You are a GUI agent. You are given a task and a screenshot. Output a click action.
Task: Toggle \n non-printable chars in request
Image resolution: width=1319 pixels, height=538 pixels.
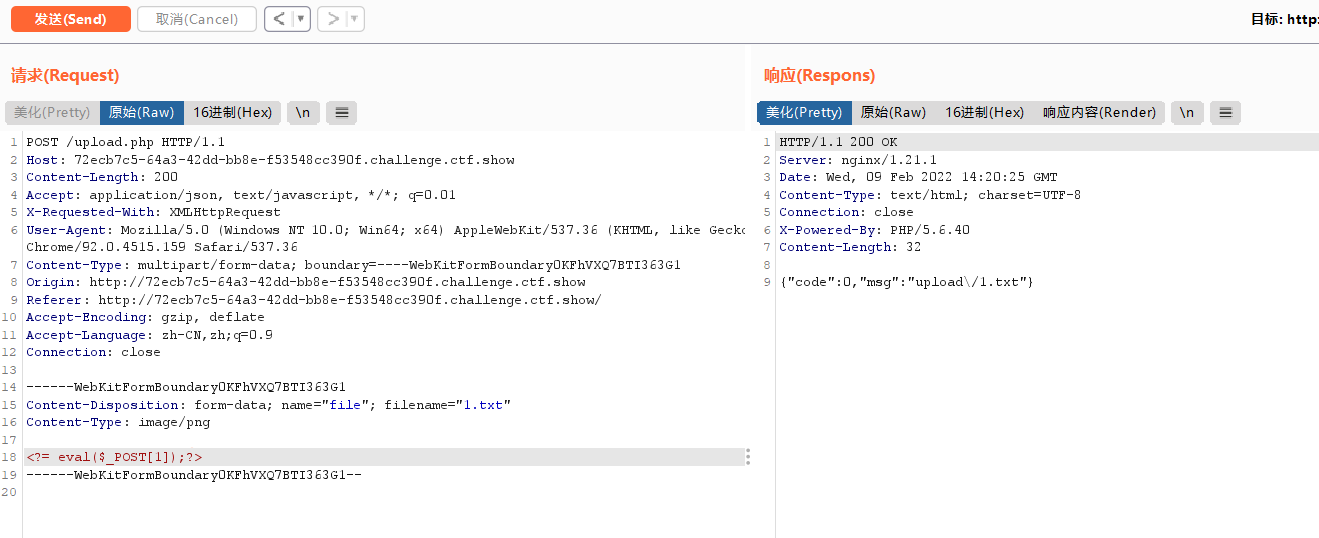point(302,112)
